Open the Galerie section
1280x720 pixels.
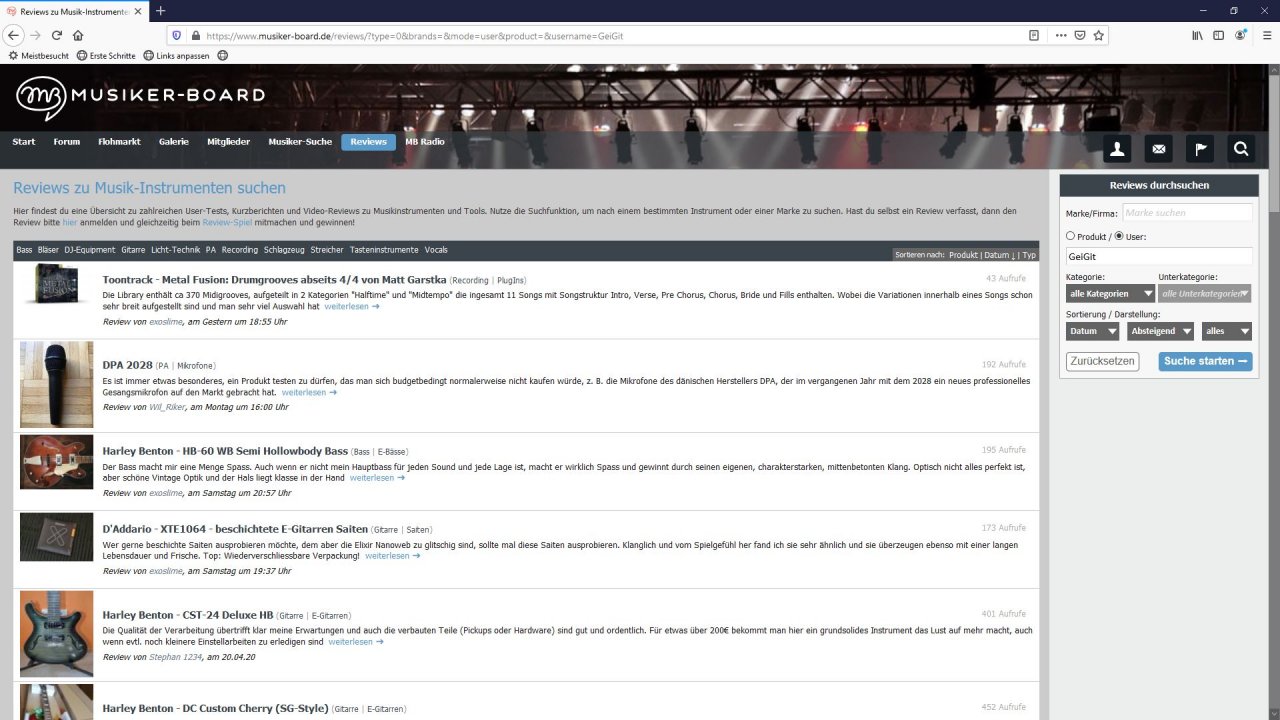(173, 142)
